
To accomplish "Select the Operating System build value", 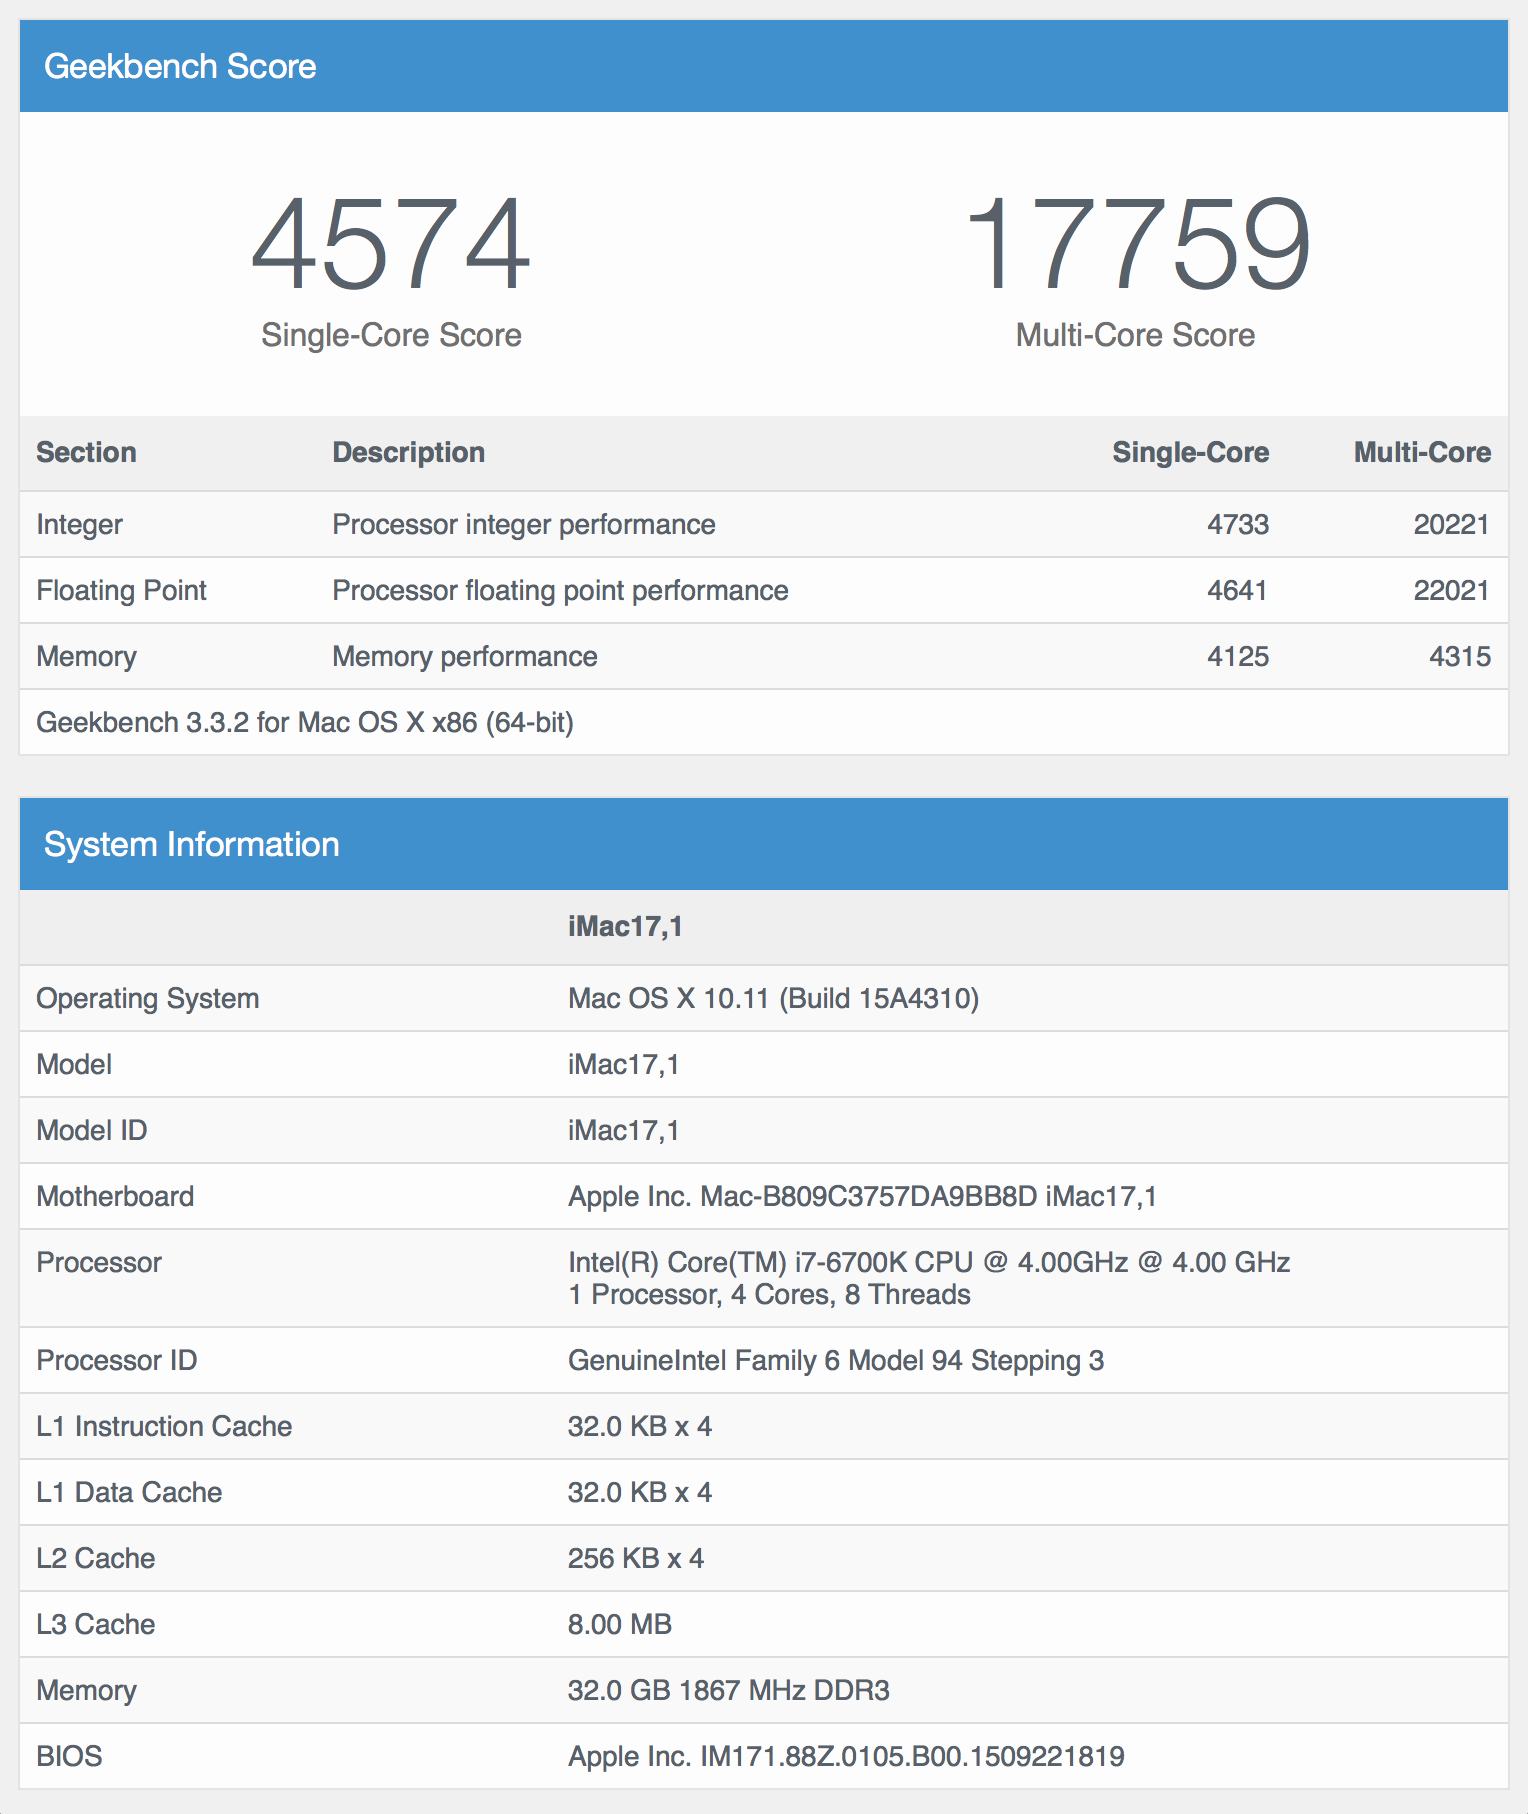I will tap(773, 998).
